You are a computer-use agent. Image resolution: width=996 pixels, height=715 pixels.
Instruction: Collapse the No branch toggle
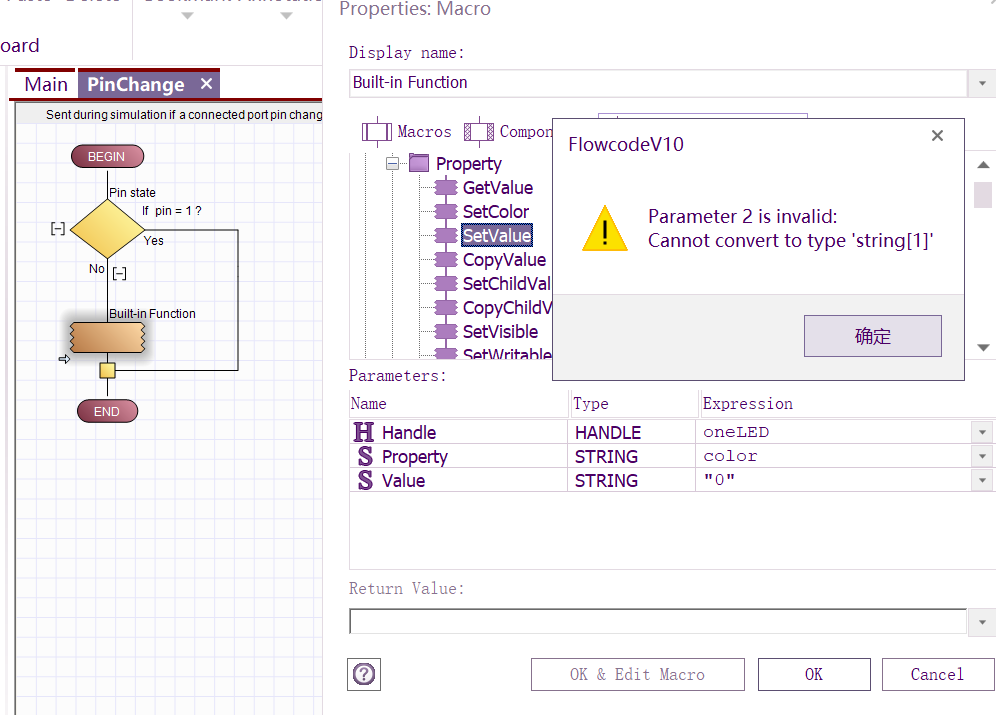coord(119,274)
